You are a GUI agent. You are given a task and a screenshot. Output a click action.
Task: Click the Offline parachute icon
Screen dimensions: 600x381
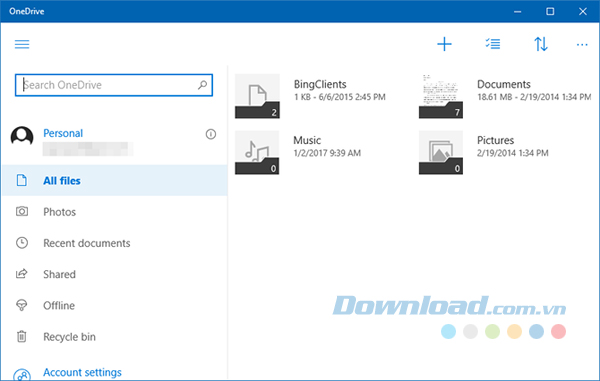[x=22, y=305]
